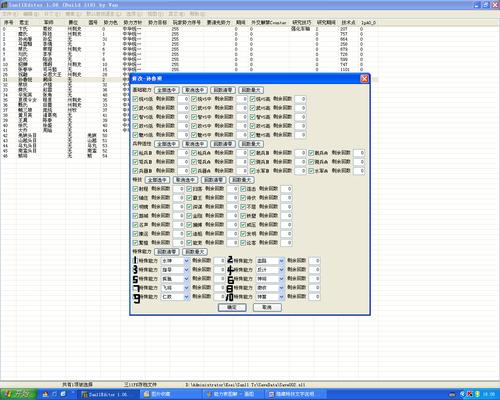The image size is (500, 400).
Task: Click 全部选中 in the 特技 section
Action: pos(158,180)
